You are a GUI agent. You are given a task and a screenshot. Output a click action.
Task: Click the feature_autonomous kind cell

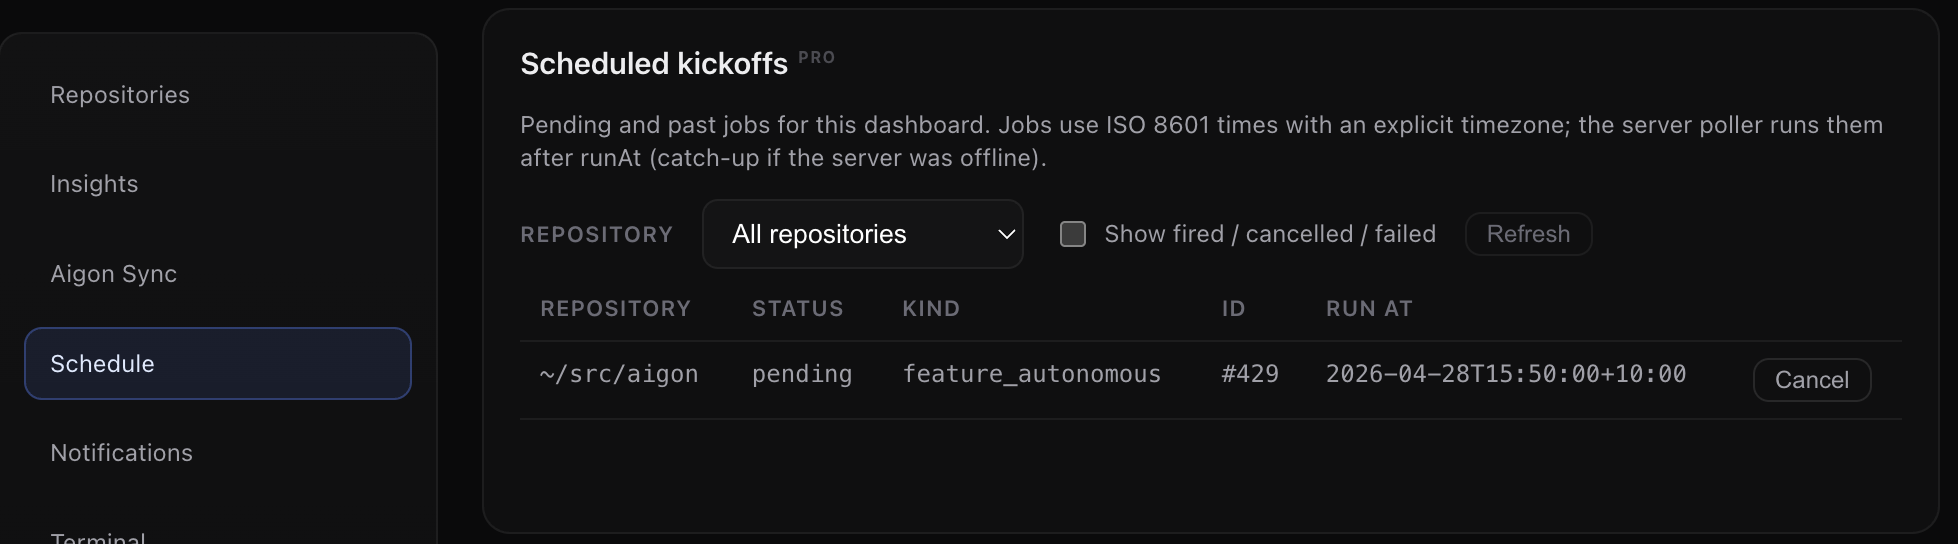tap(1031, 374)
